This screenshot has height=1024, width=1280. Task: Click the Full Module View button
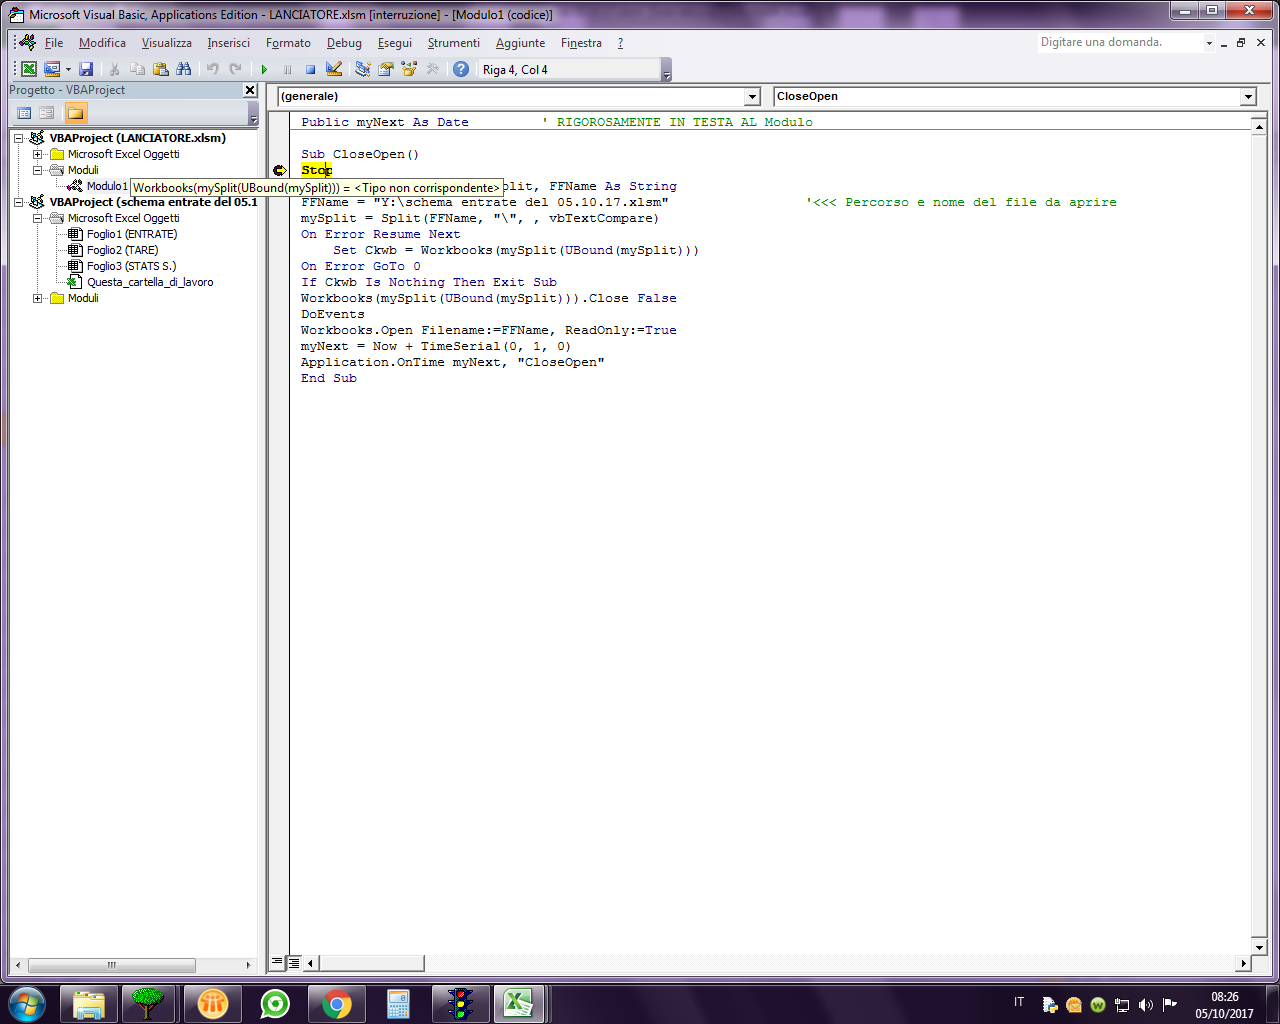pyautogui.click(x=293, y=963)
